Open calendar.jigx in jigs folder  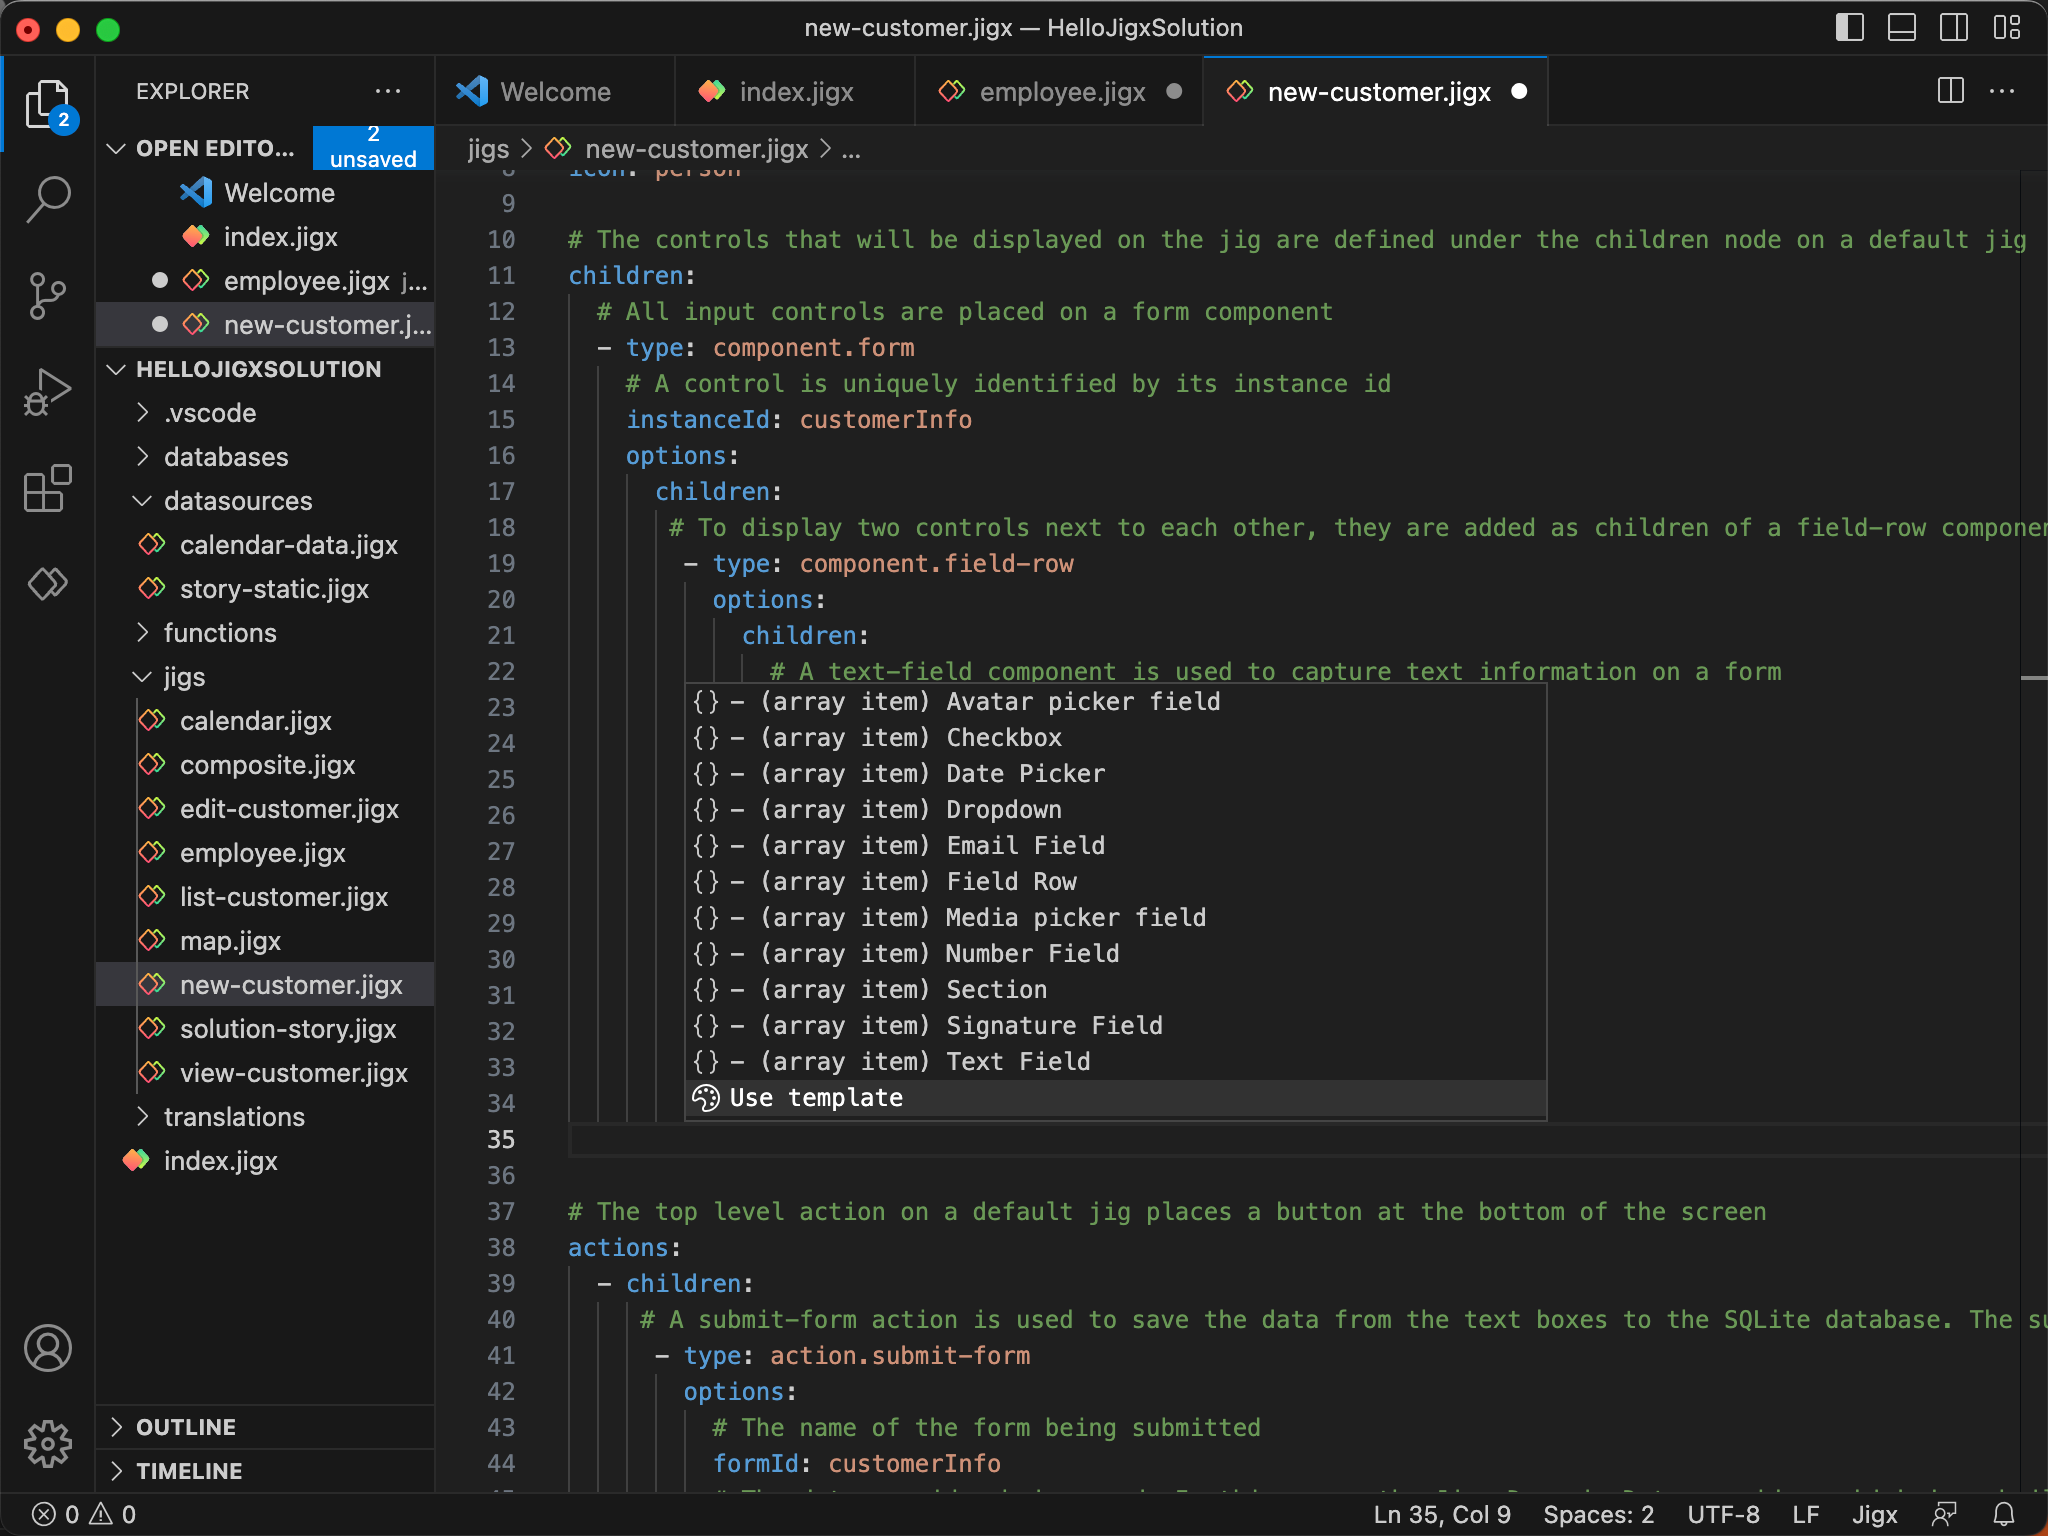[265, 721]
